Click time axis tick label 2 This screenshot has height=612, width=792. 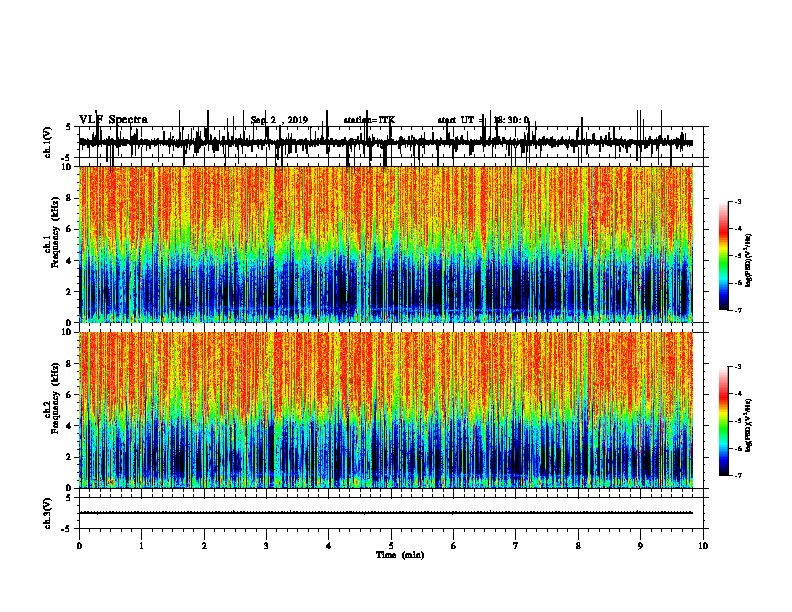pos(204,546)
